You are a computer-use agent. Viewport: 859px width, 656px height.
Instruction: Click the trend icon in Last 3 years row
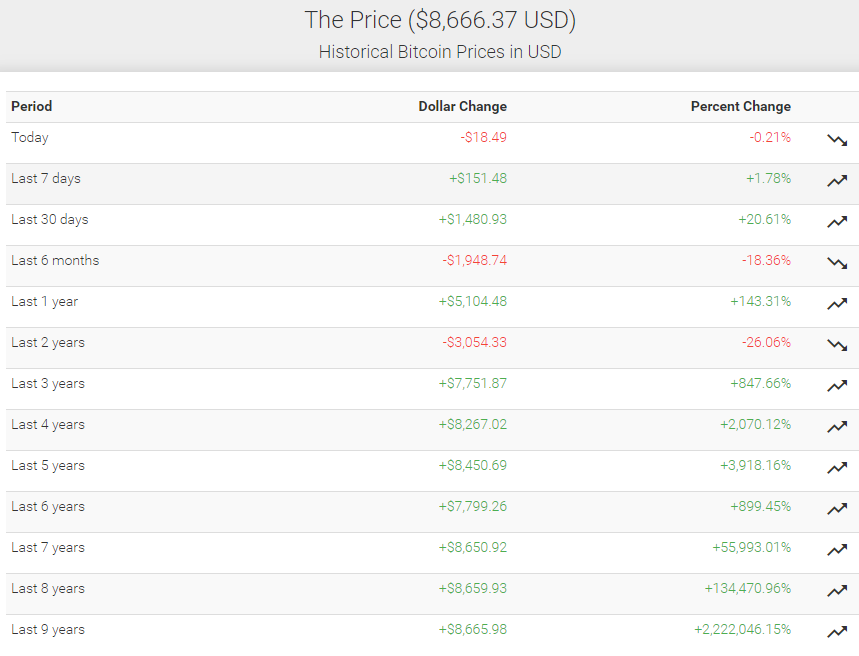click(837, 386)
